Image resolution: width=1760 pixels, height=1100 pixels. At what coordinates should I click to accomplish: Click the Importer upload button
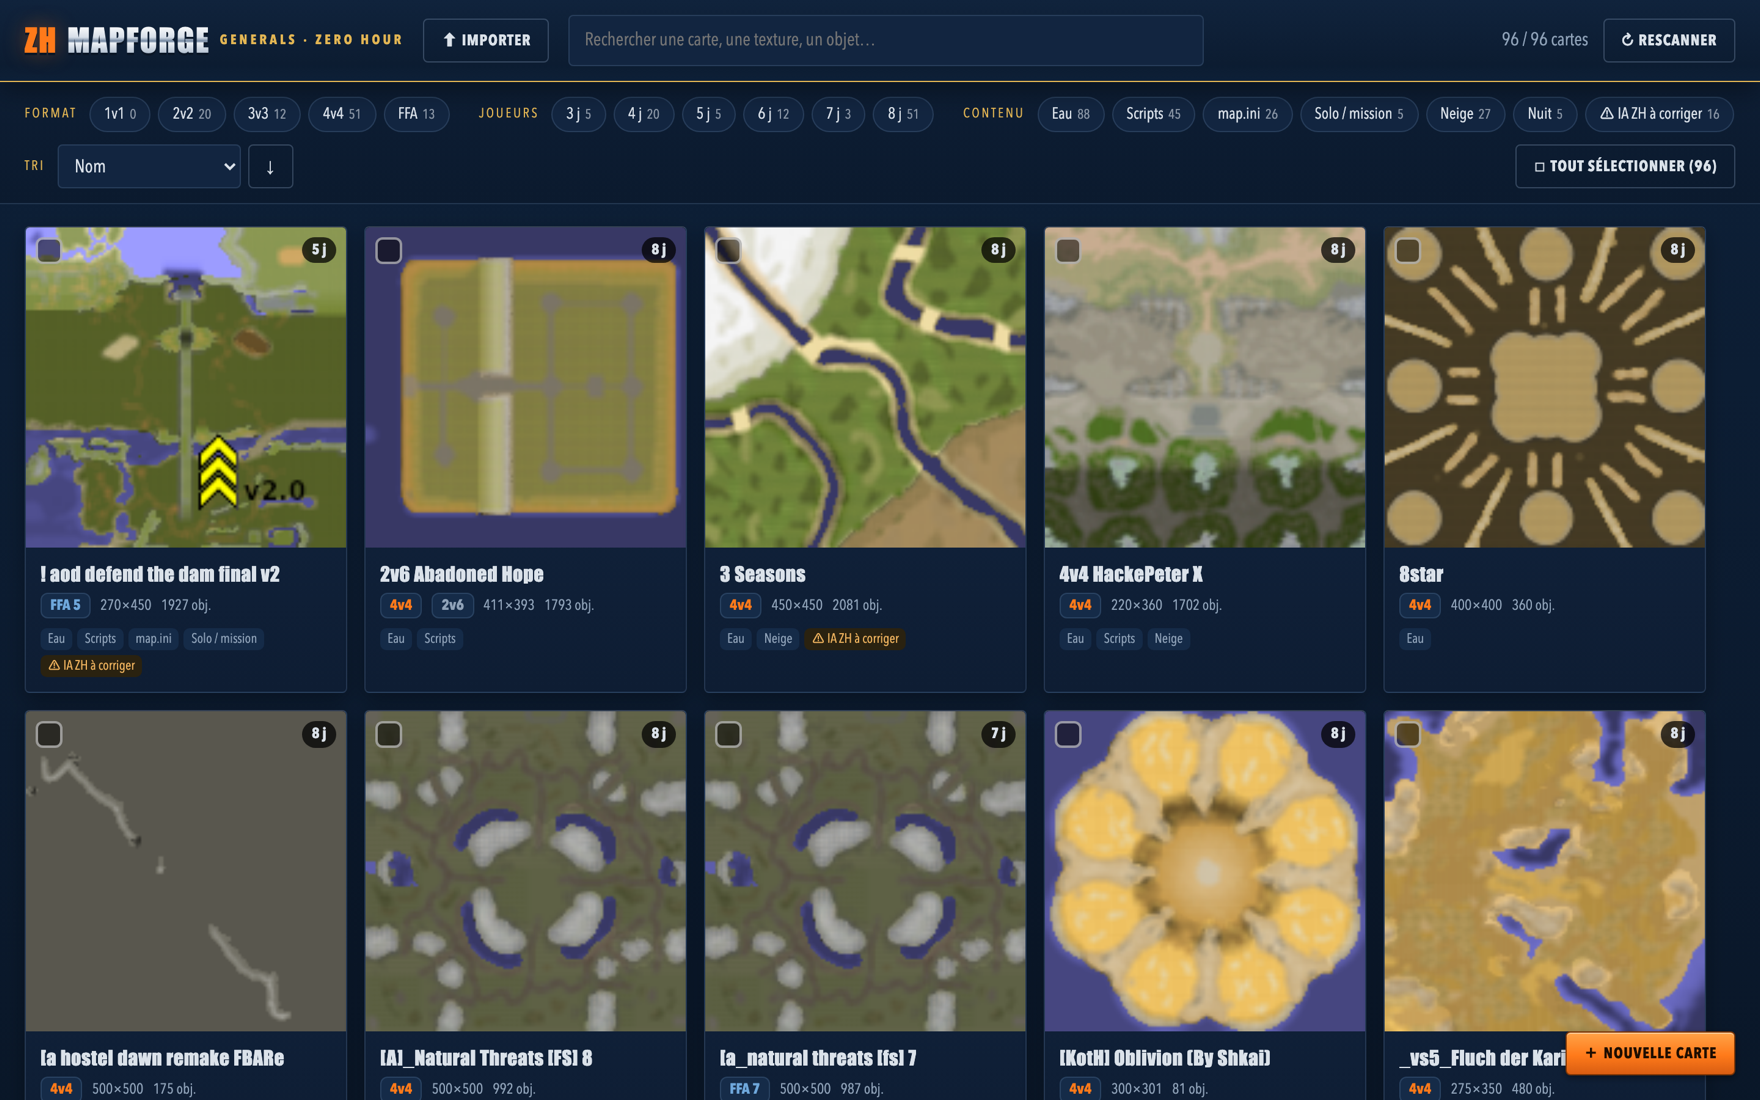[x=486, y=40]
